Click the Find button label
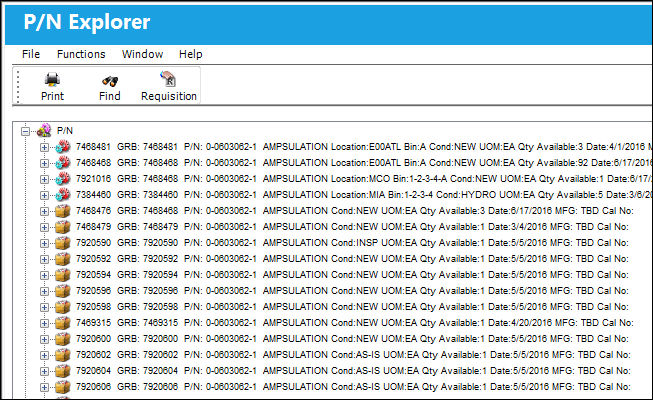The width and height of the screenshot is (653, 400). [110, 96]
